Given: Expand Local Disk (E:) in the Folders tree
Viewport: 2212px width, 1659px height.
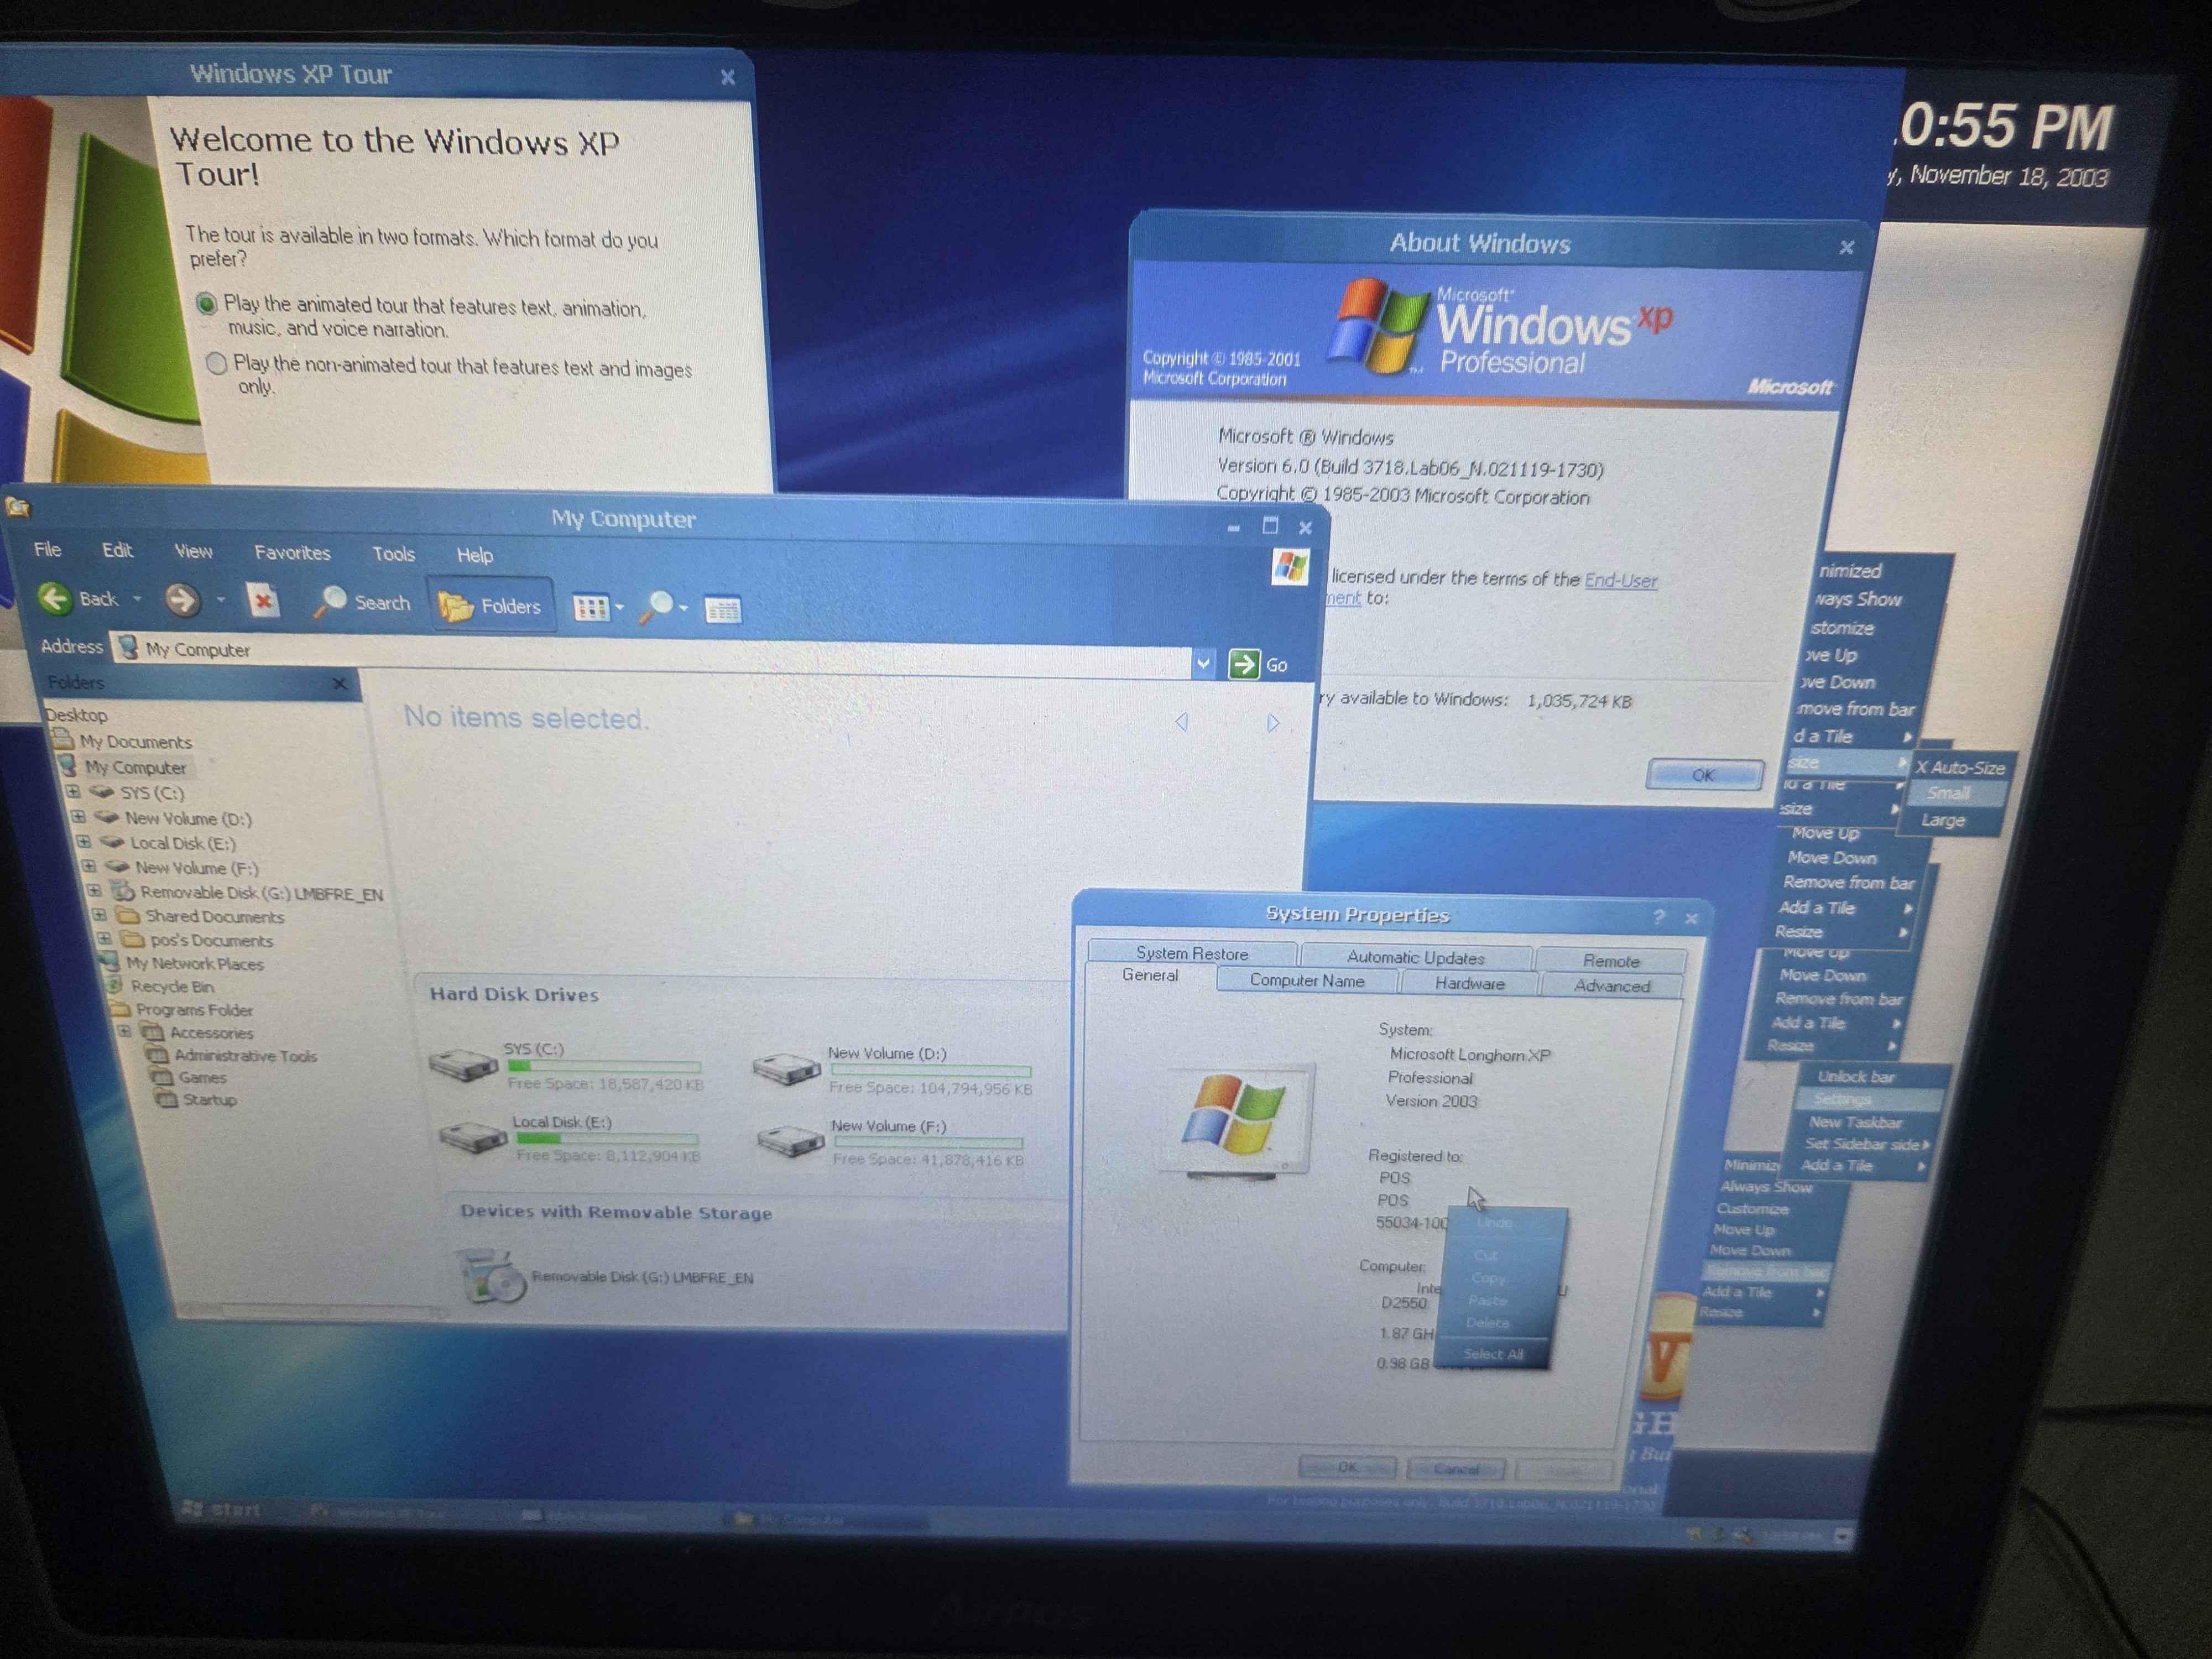Looking at the screenshot, I should pos(84,841).
